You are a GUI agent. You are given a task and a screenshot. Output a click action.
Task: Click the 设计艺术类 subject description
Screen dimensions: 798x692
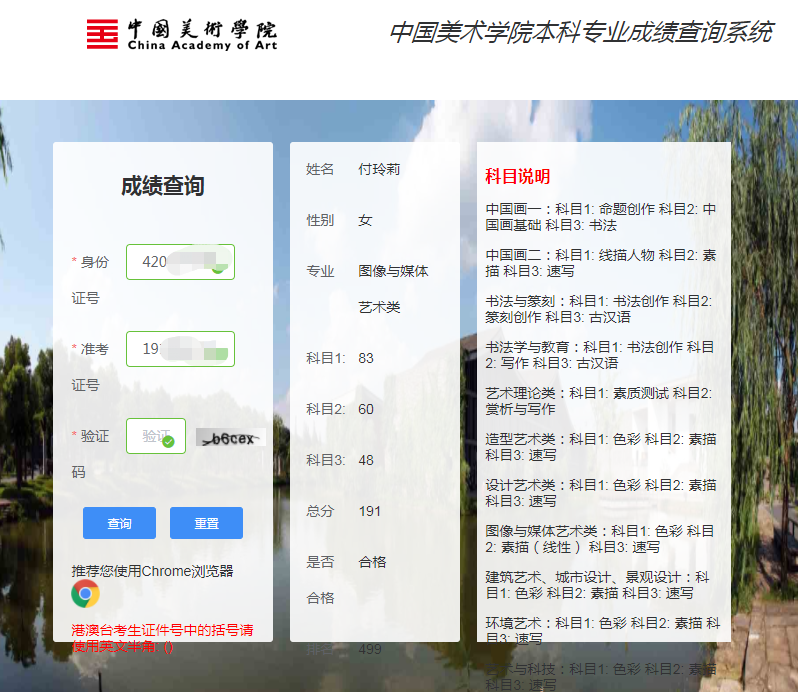(601, 493)
